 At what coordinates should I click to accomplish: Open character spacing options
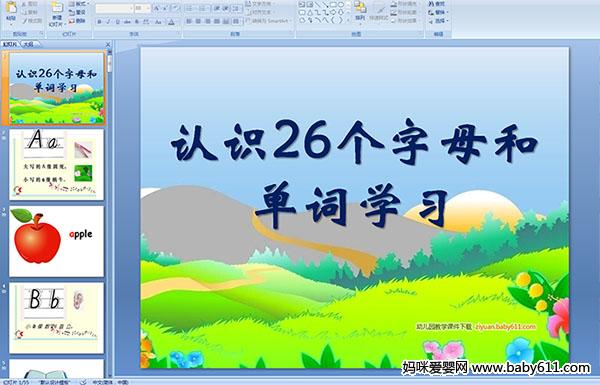[146, 22]
